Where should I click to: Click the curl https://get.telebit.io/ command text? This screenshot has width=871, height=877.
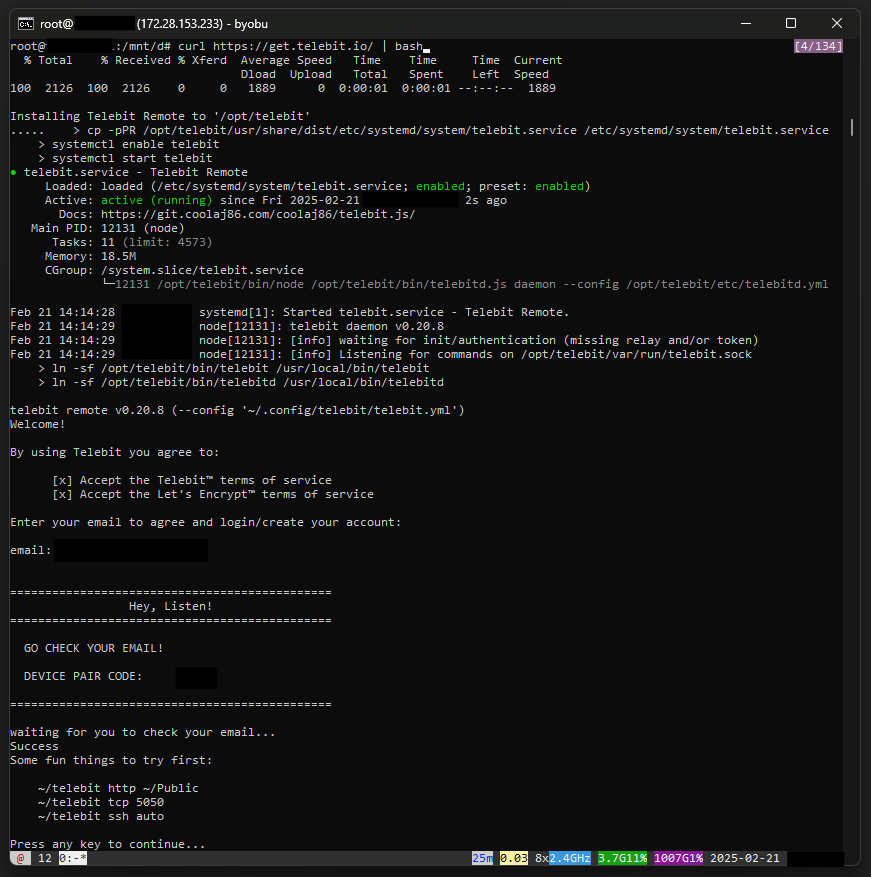point(276,46)
